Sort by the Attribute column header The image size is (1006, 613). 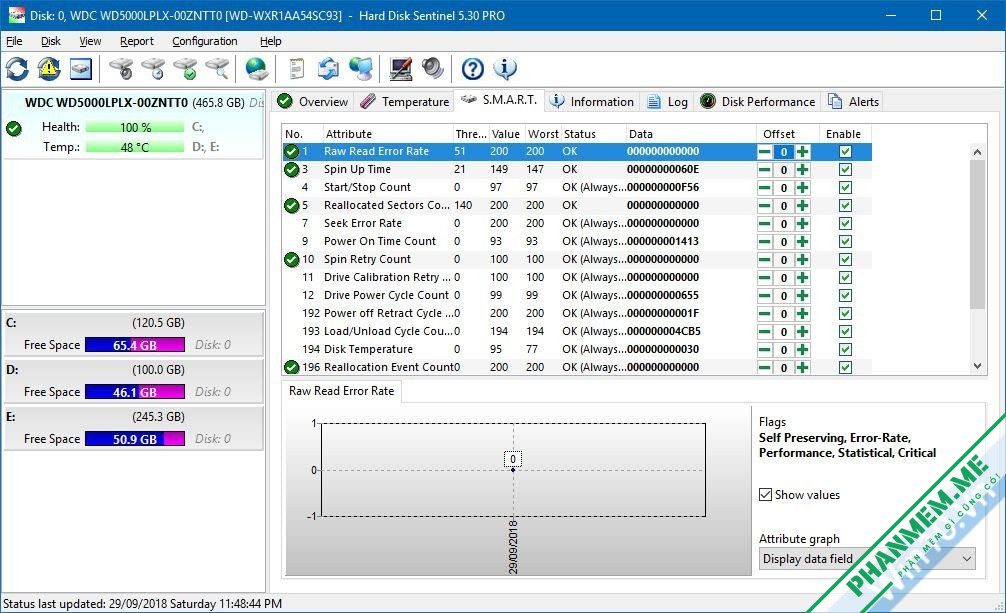pyautogui.click(x=388, y=134)
